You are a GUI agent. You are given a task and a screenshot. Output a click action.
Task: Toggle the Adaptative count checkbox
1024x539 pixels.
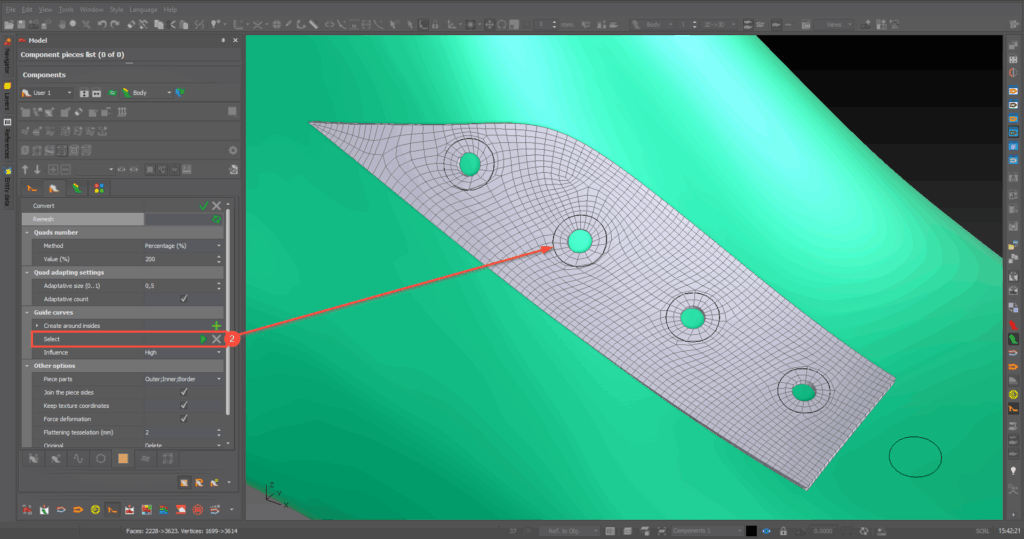[183, 299]
